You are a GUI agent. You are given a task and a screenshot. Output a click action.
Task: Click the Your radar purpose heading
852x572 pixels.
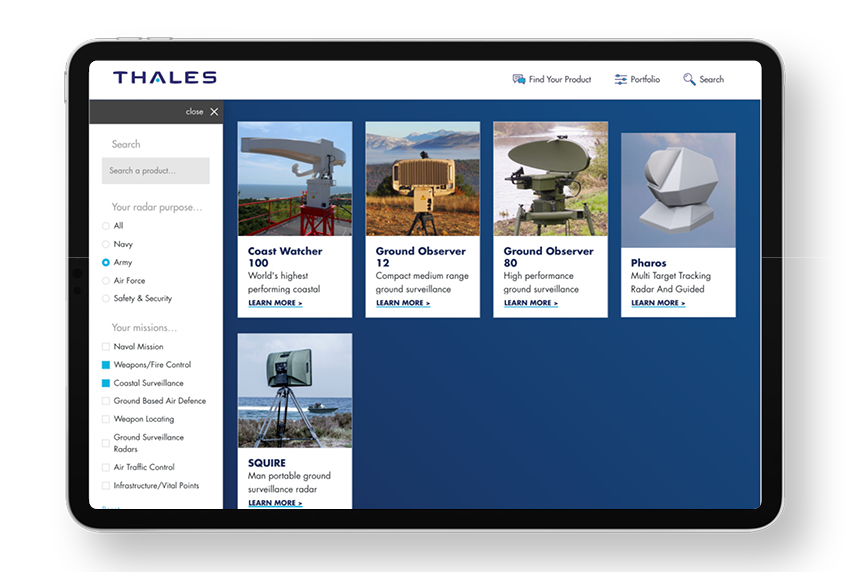click(156, 207)
